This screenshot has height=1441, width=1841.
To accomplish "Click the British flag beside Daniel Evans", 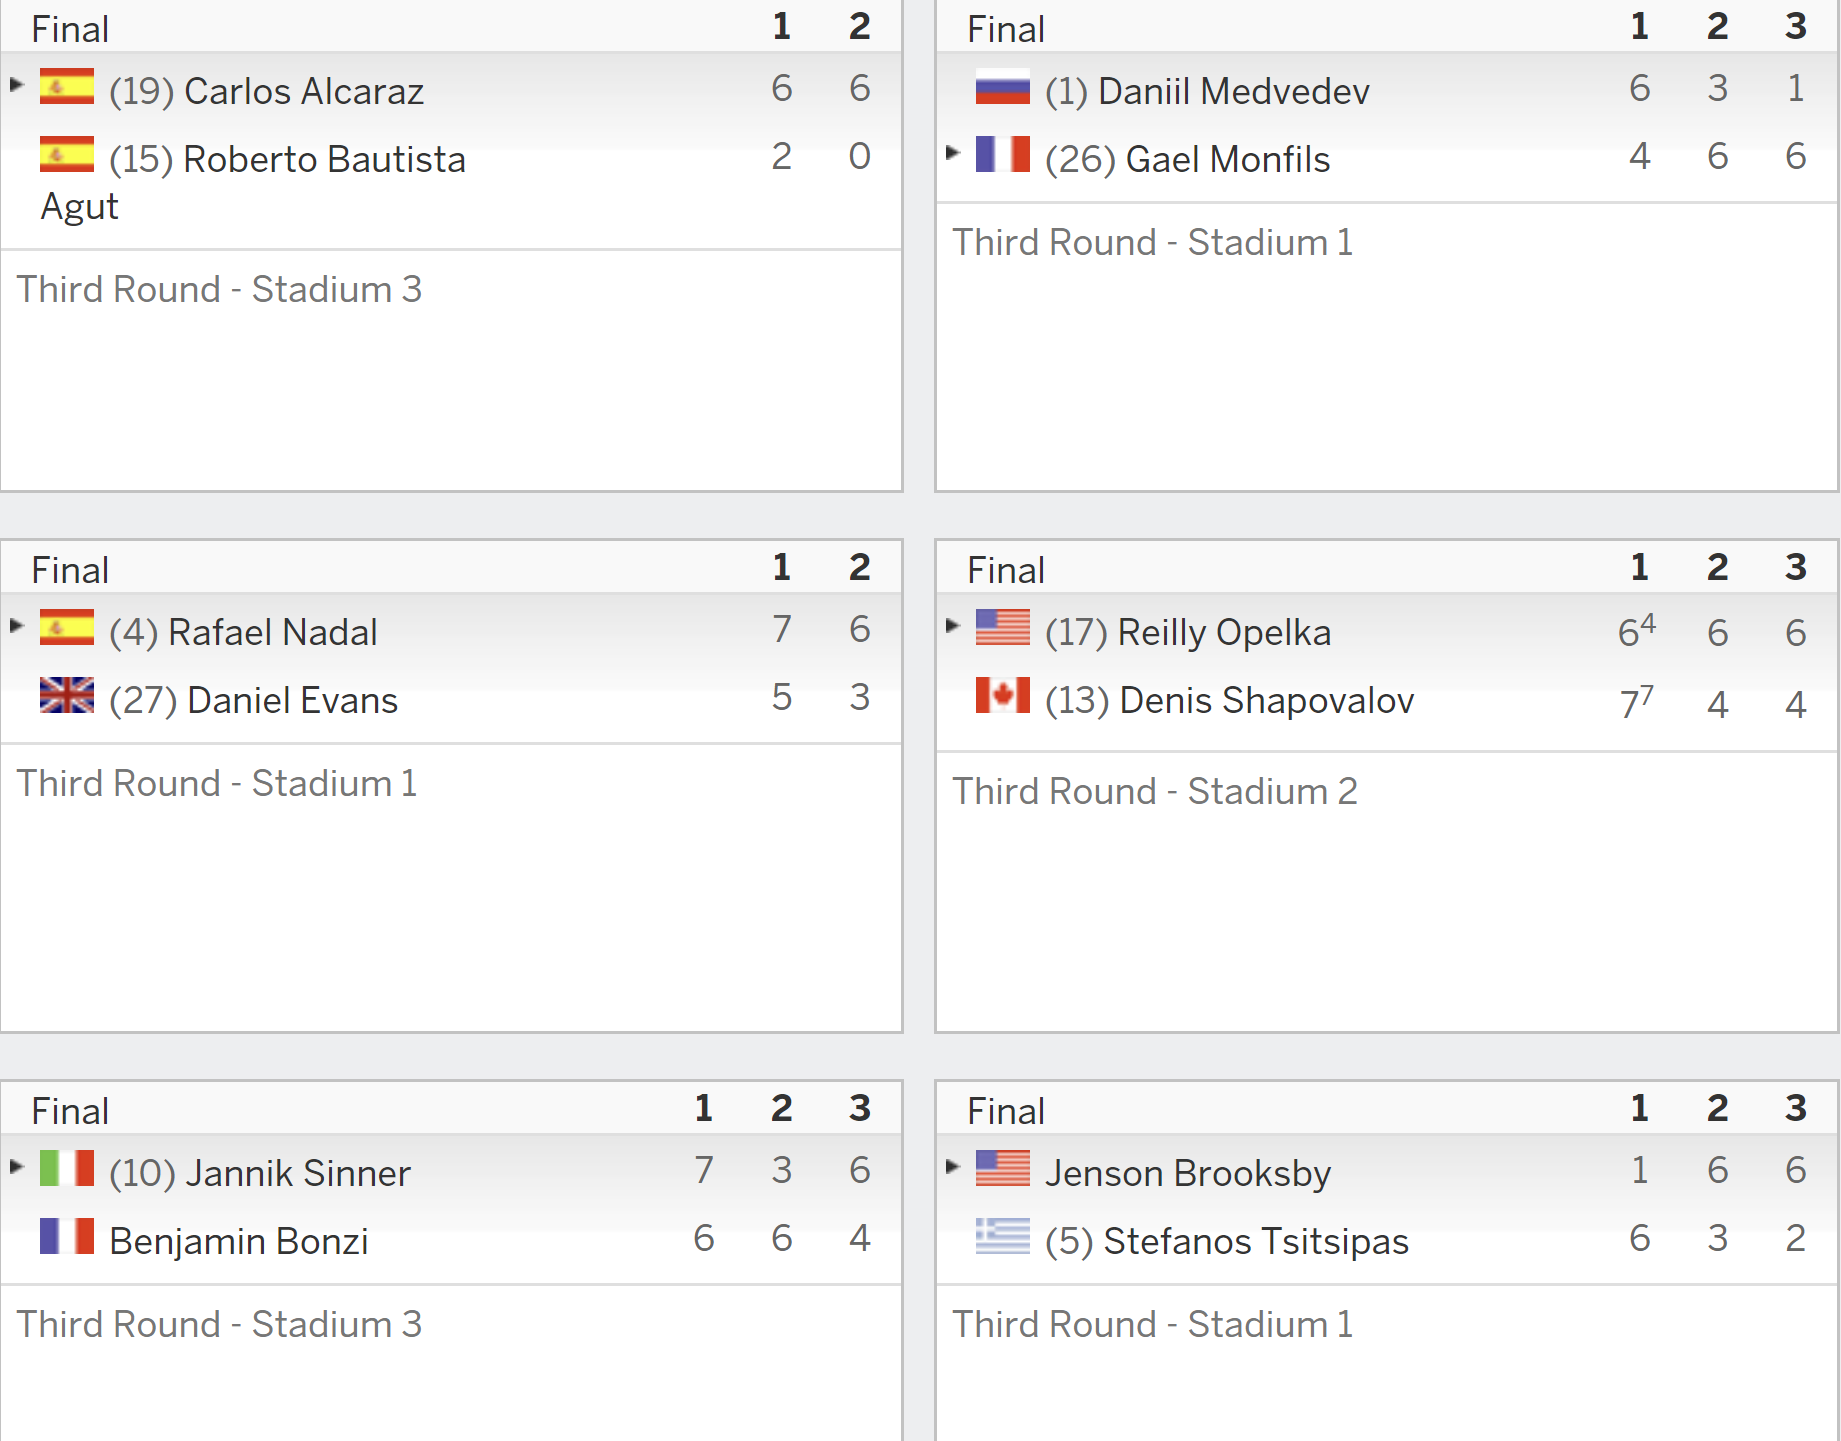I will coord(67,696).
